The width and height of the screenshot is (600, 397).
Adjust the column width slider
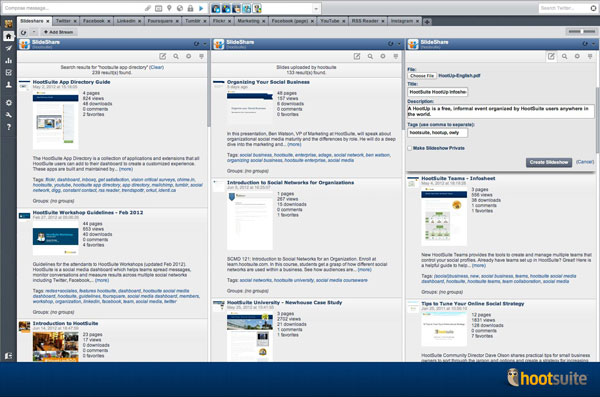pyautogui.click(x=582, y=32)
